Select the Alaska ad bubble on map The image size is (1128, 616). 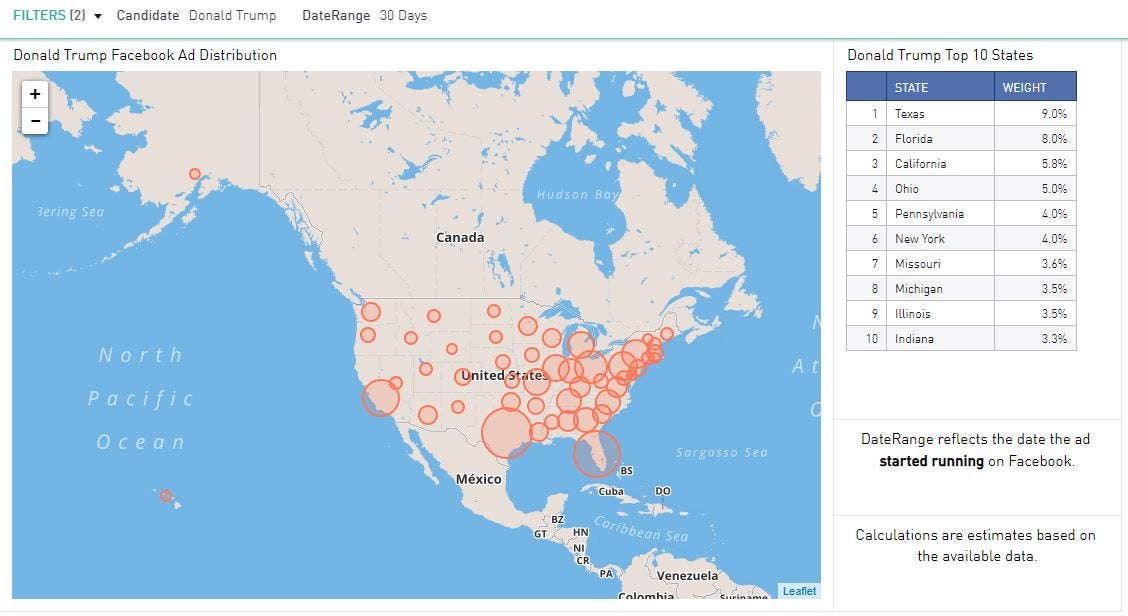(195, 174)
